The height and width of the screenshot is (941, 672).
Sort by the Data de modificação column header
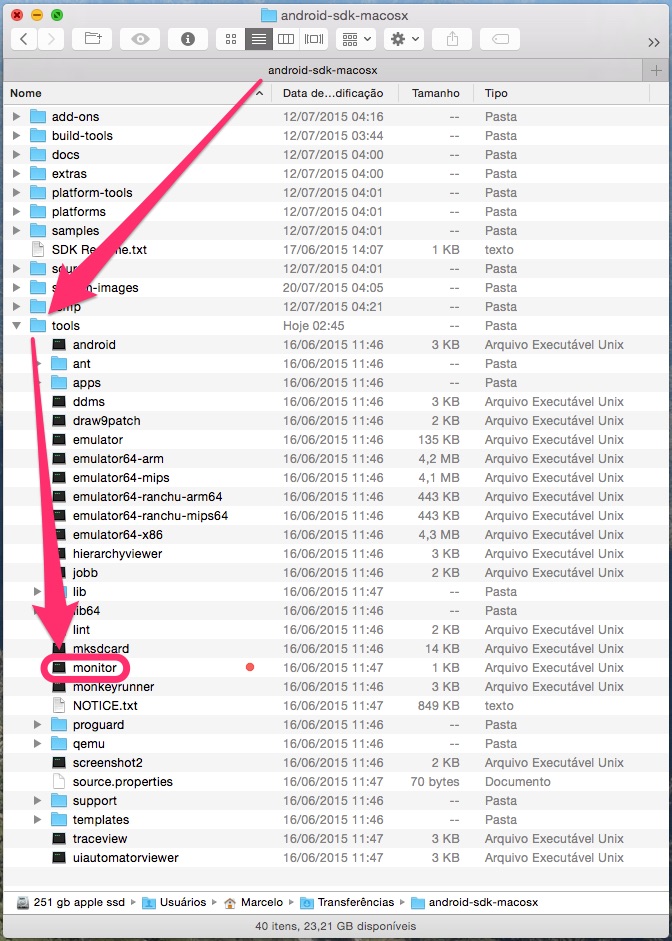337,93
